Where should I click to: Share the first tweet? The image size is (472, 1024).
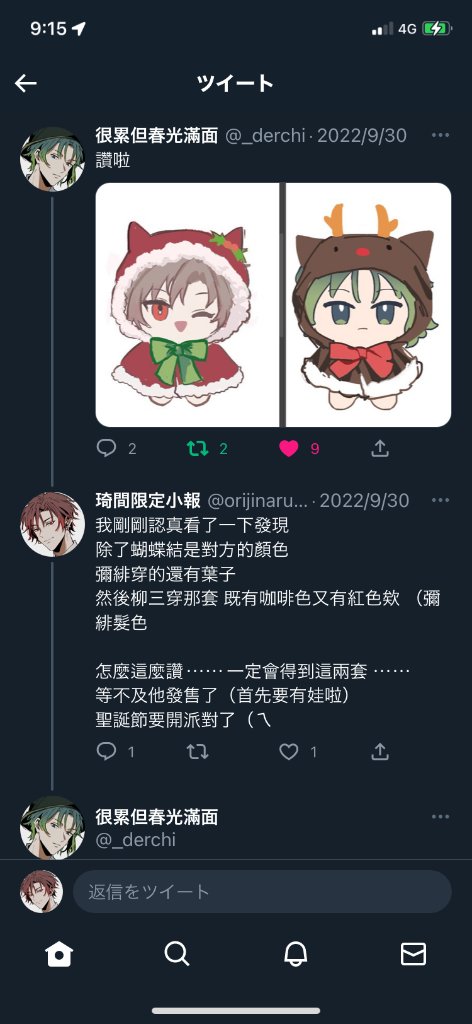(x=380, y=448)
